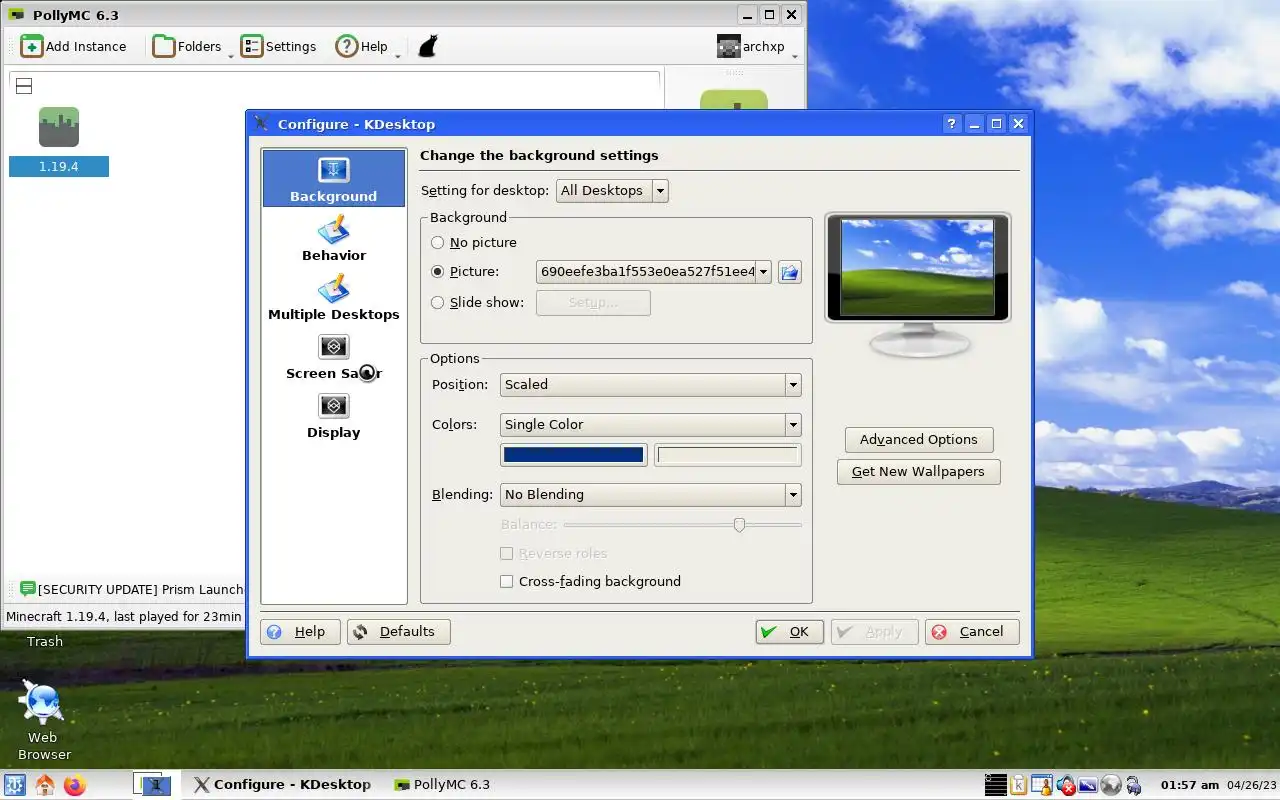Switch to the Behavior section
This screenshot has height=800, width=1280.
coord(334,238)
